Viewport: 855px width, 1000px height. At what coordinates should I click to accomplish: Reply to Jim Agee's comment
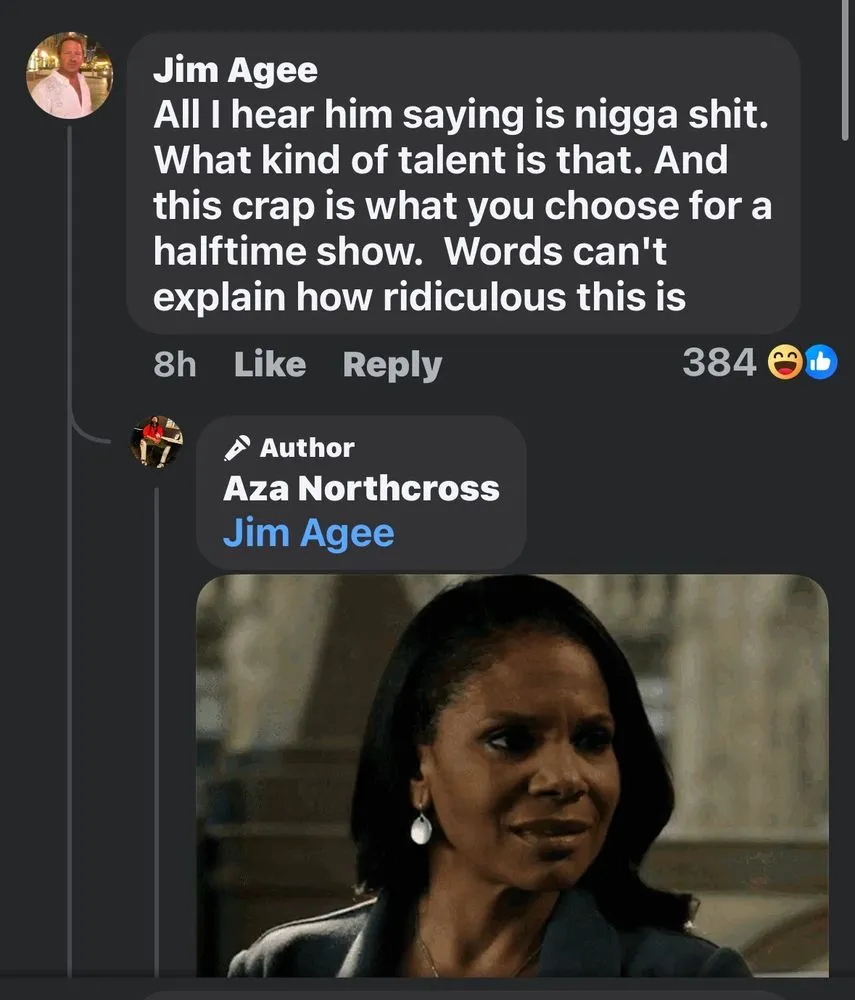[391, 364]
